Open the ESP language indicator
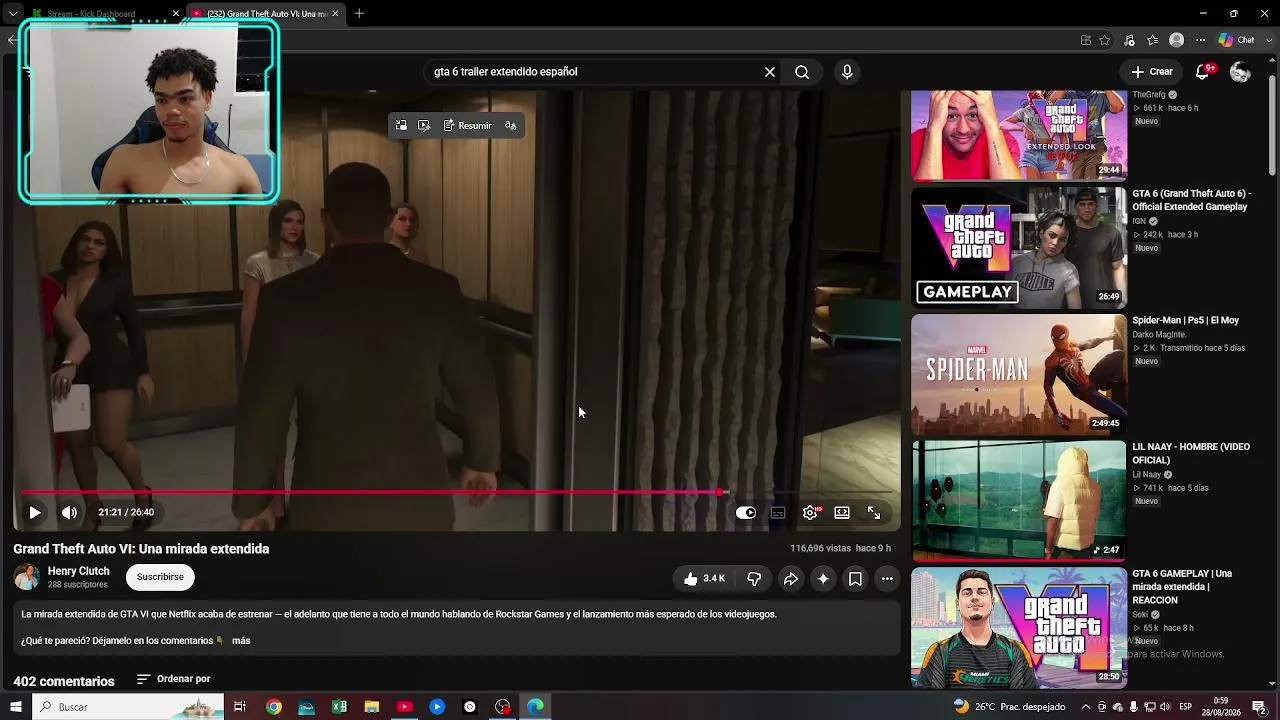The image size is (1280, 720). 1186,707
